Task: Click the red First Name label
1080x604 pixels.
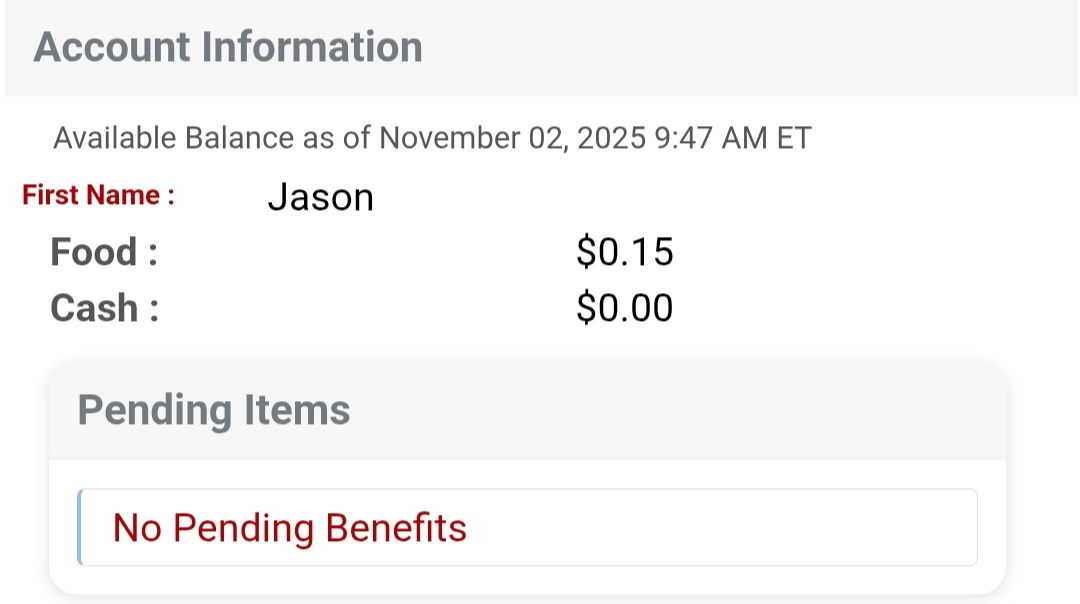Action: (x=98, y=195)
